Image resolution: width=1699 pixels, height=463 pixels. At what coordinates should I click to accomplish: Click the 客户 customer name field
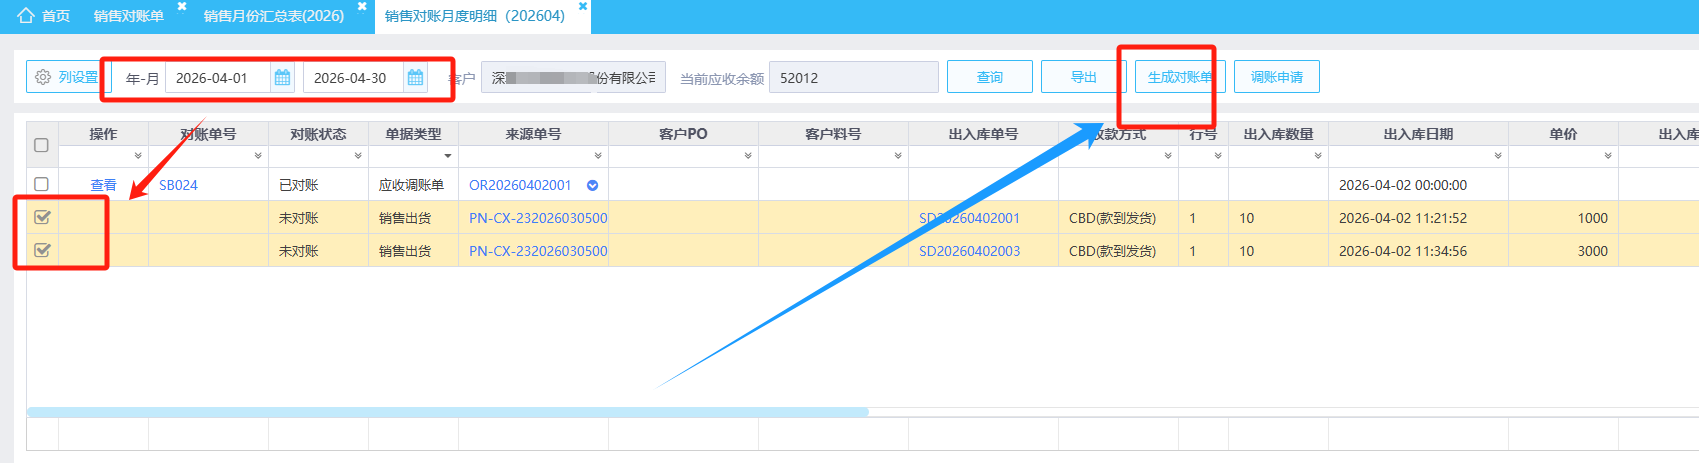pos(573,78)
